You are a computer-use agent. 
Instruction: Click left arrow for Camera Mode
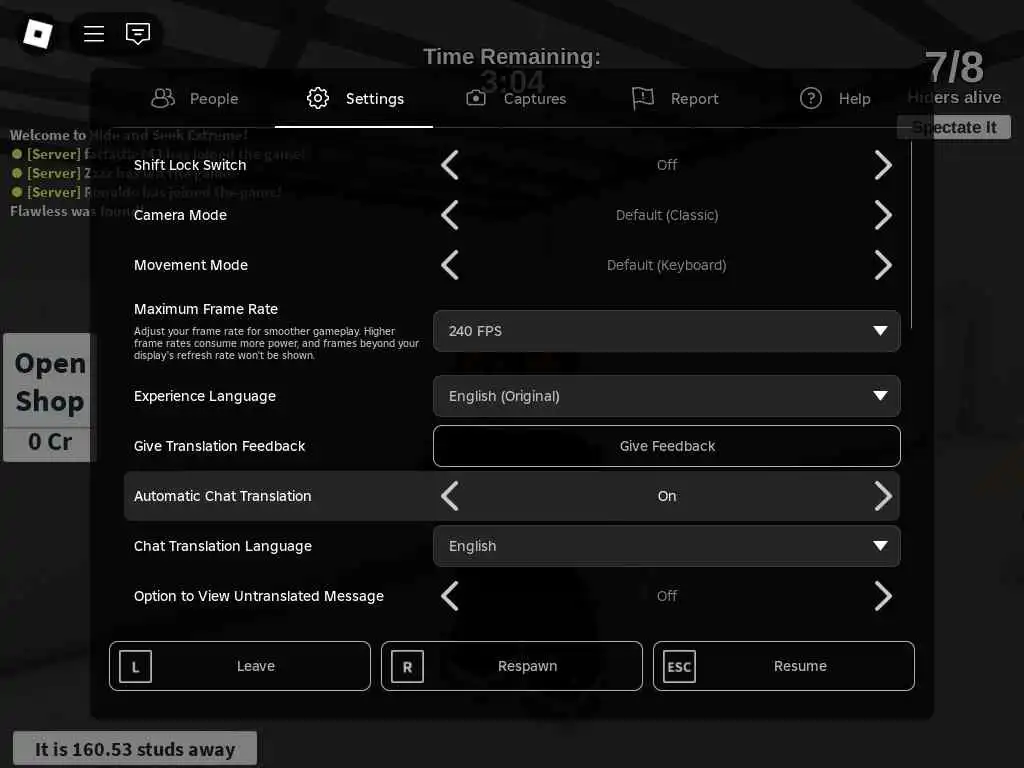coord(450,215)
